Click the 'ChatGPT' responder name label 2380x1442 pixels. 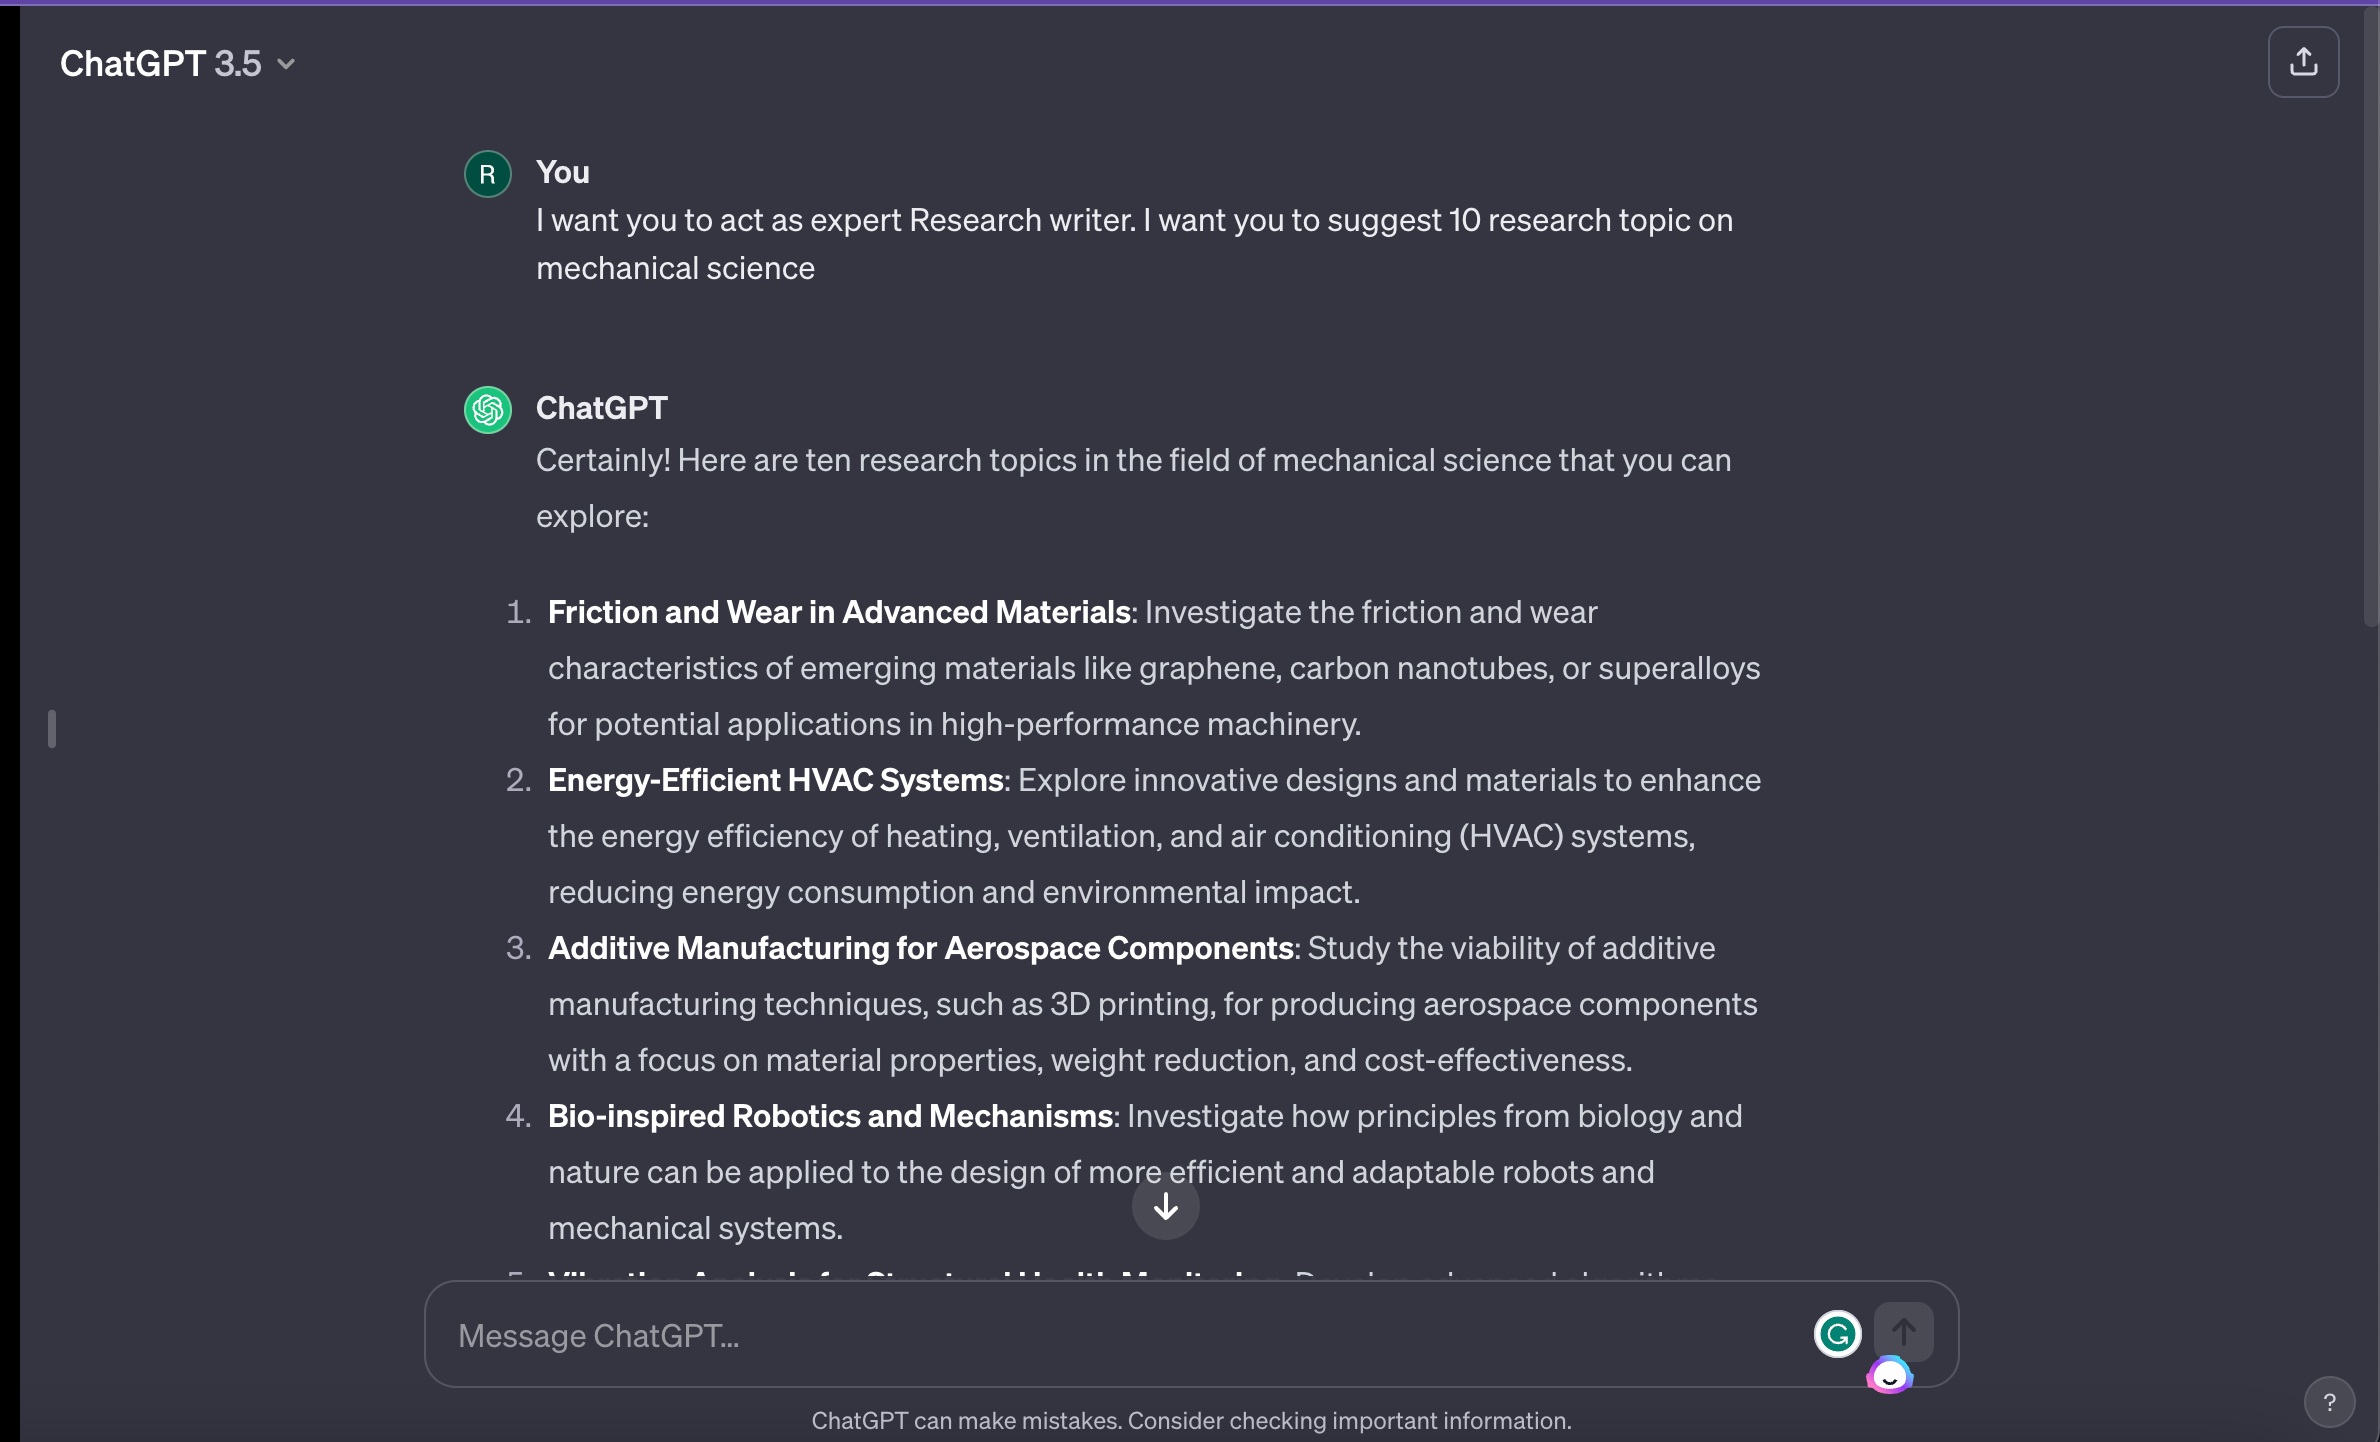[601, 408]
